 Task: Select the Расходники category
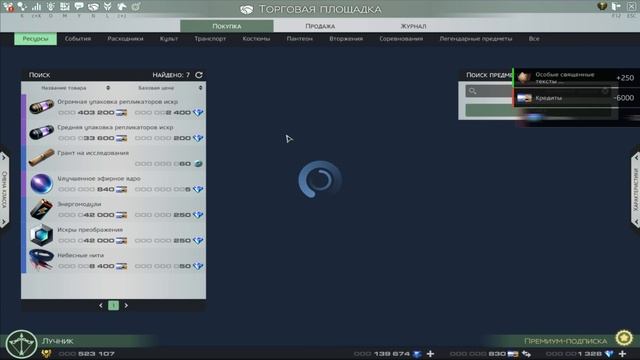point(125,39)
